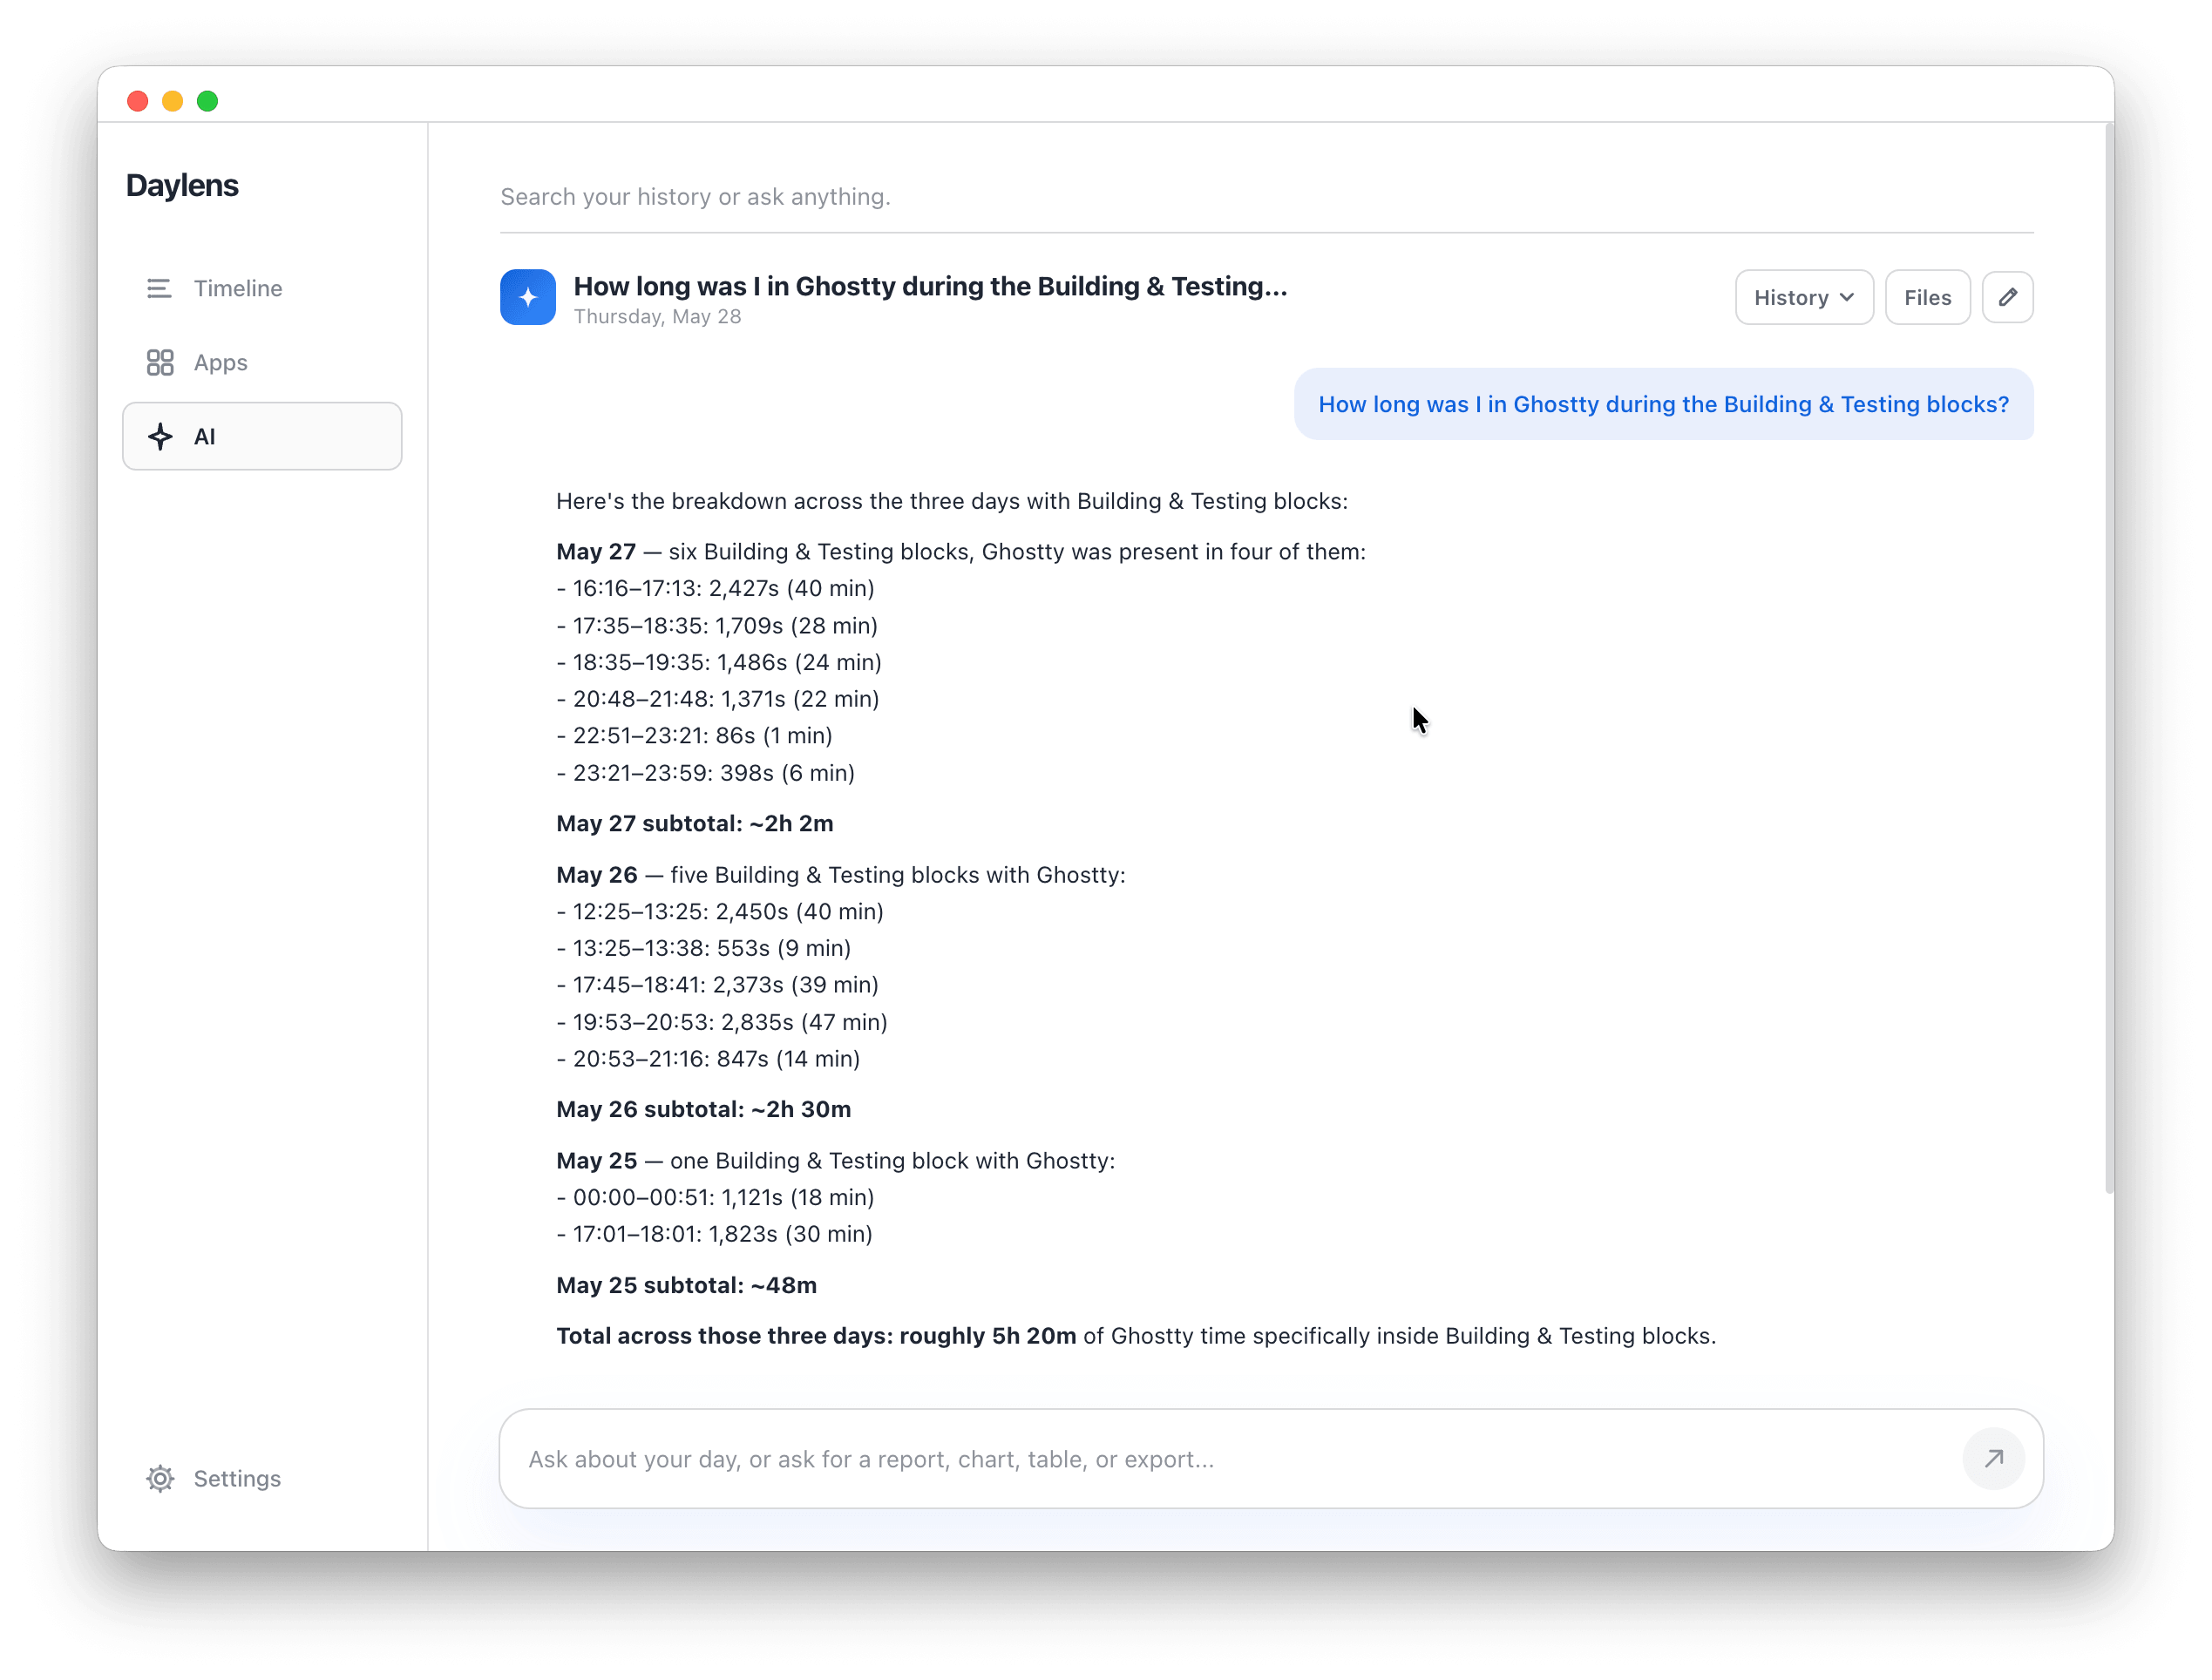Click the green fullscreen window button
The height and width of the screenshot is (1680, 2212).
(x=207, y=101)
